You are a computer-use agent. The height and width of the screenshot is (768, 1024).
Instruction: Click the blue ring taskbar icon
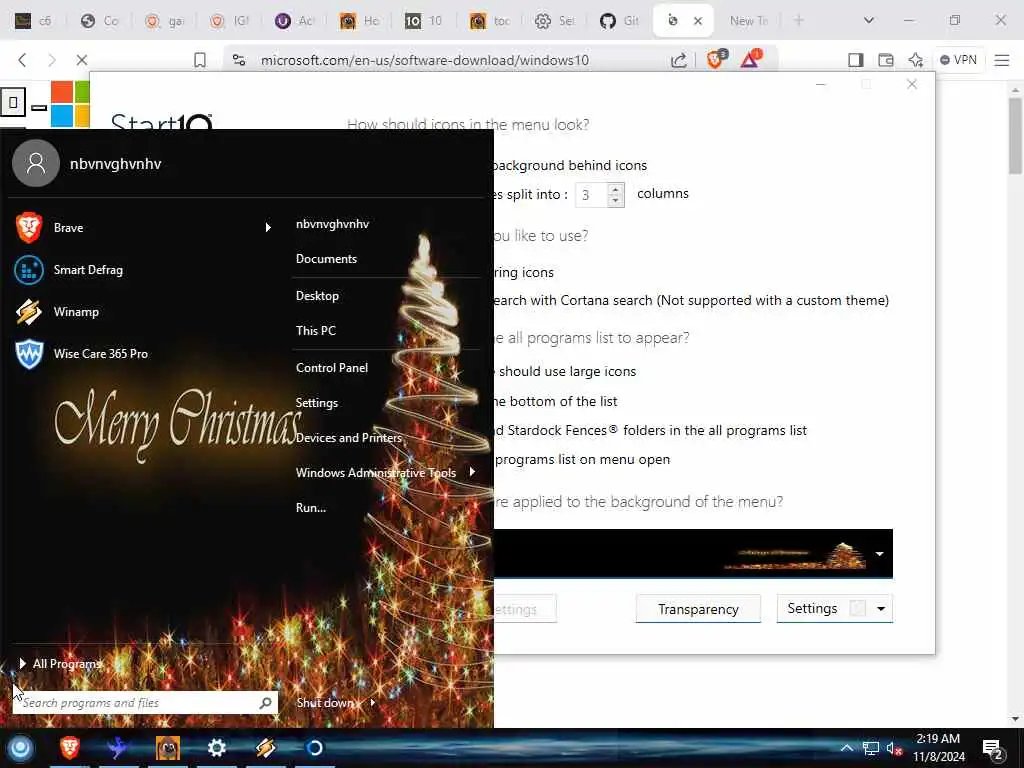[314, 748]
